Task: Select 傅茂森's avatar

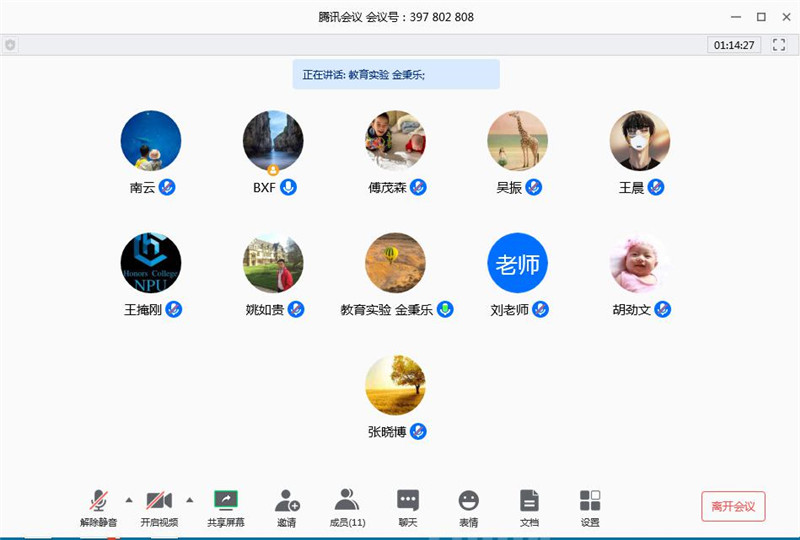Action: click(395, 140)
